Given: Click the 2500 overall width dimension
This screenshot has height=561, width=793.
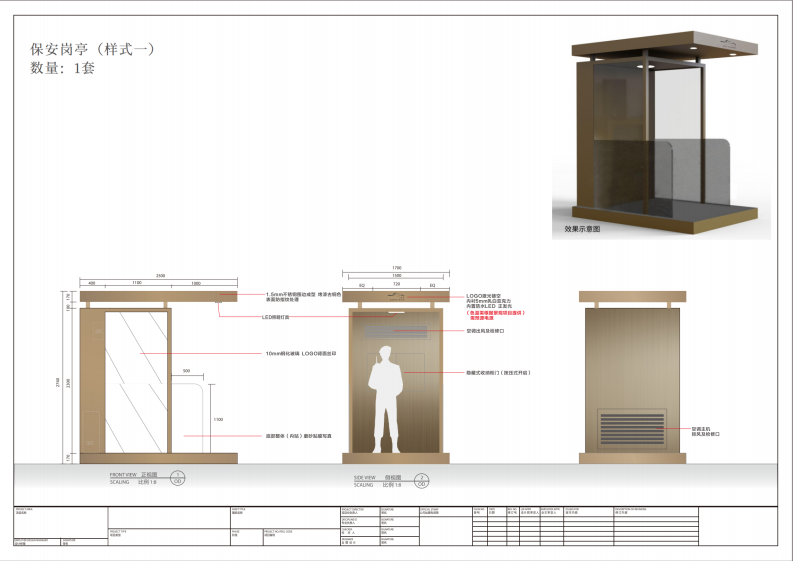Looking at the screenshot, I should [159, 277].
